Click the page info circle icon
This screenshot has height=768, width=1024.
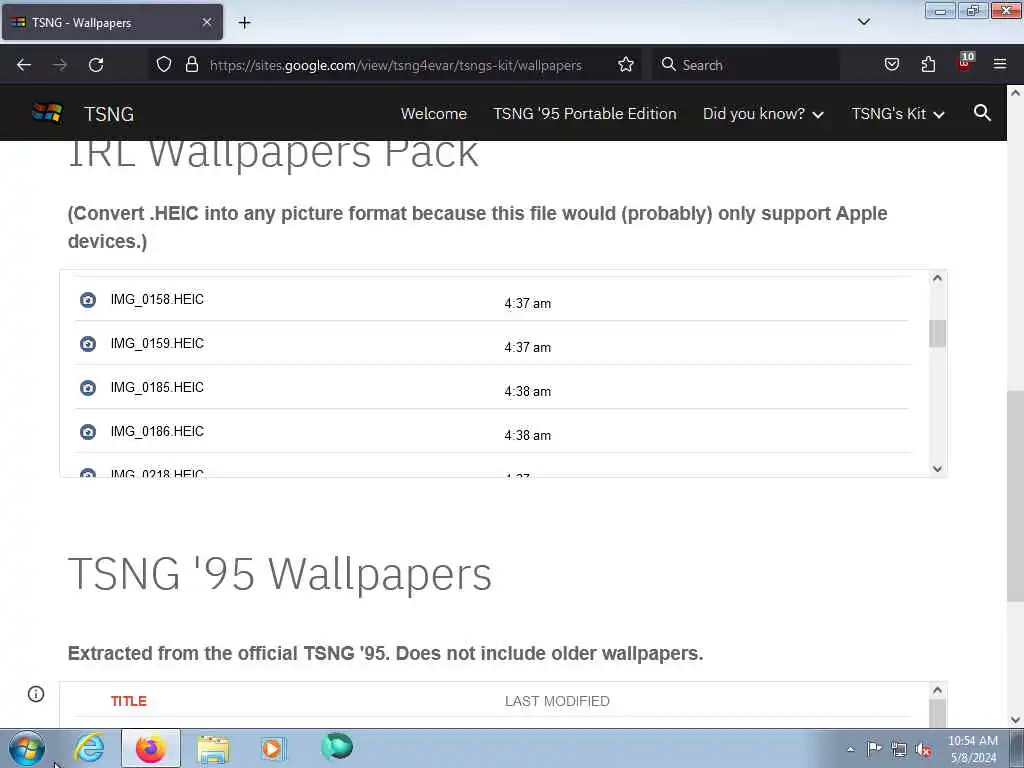[x=36, y=694]
